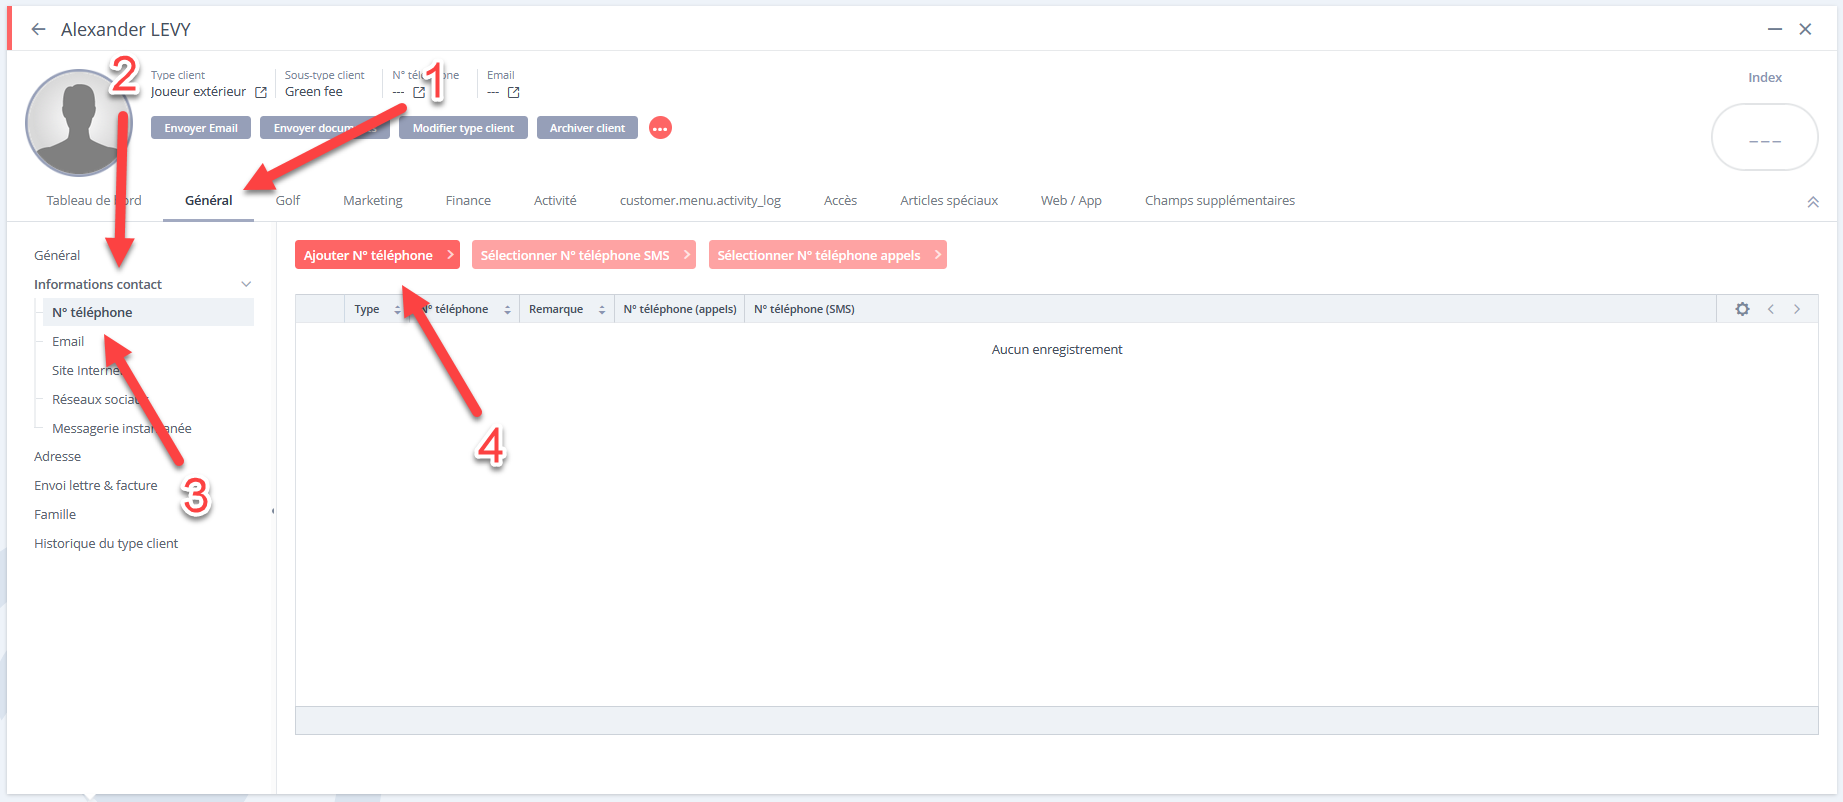The image size is (1843, 802).
Task: Open external link icon next to Joueur extérieur
Action: [x=261, y=92]
